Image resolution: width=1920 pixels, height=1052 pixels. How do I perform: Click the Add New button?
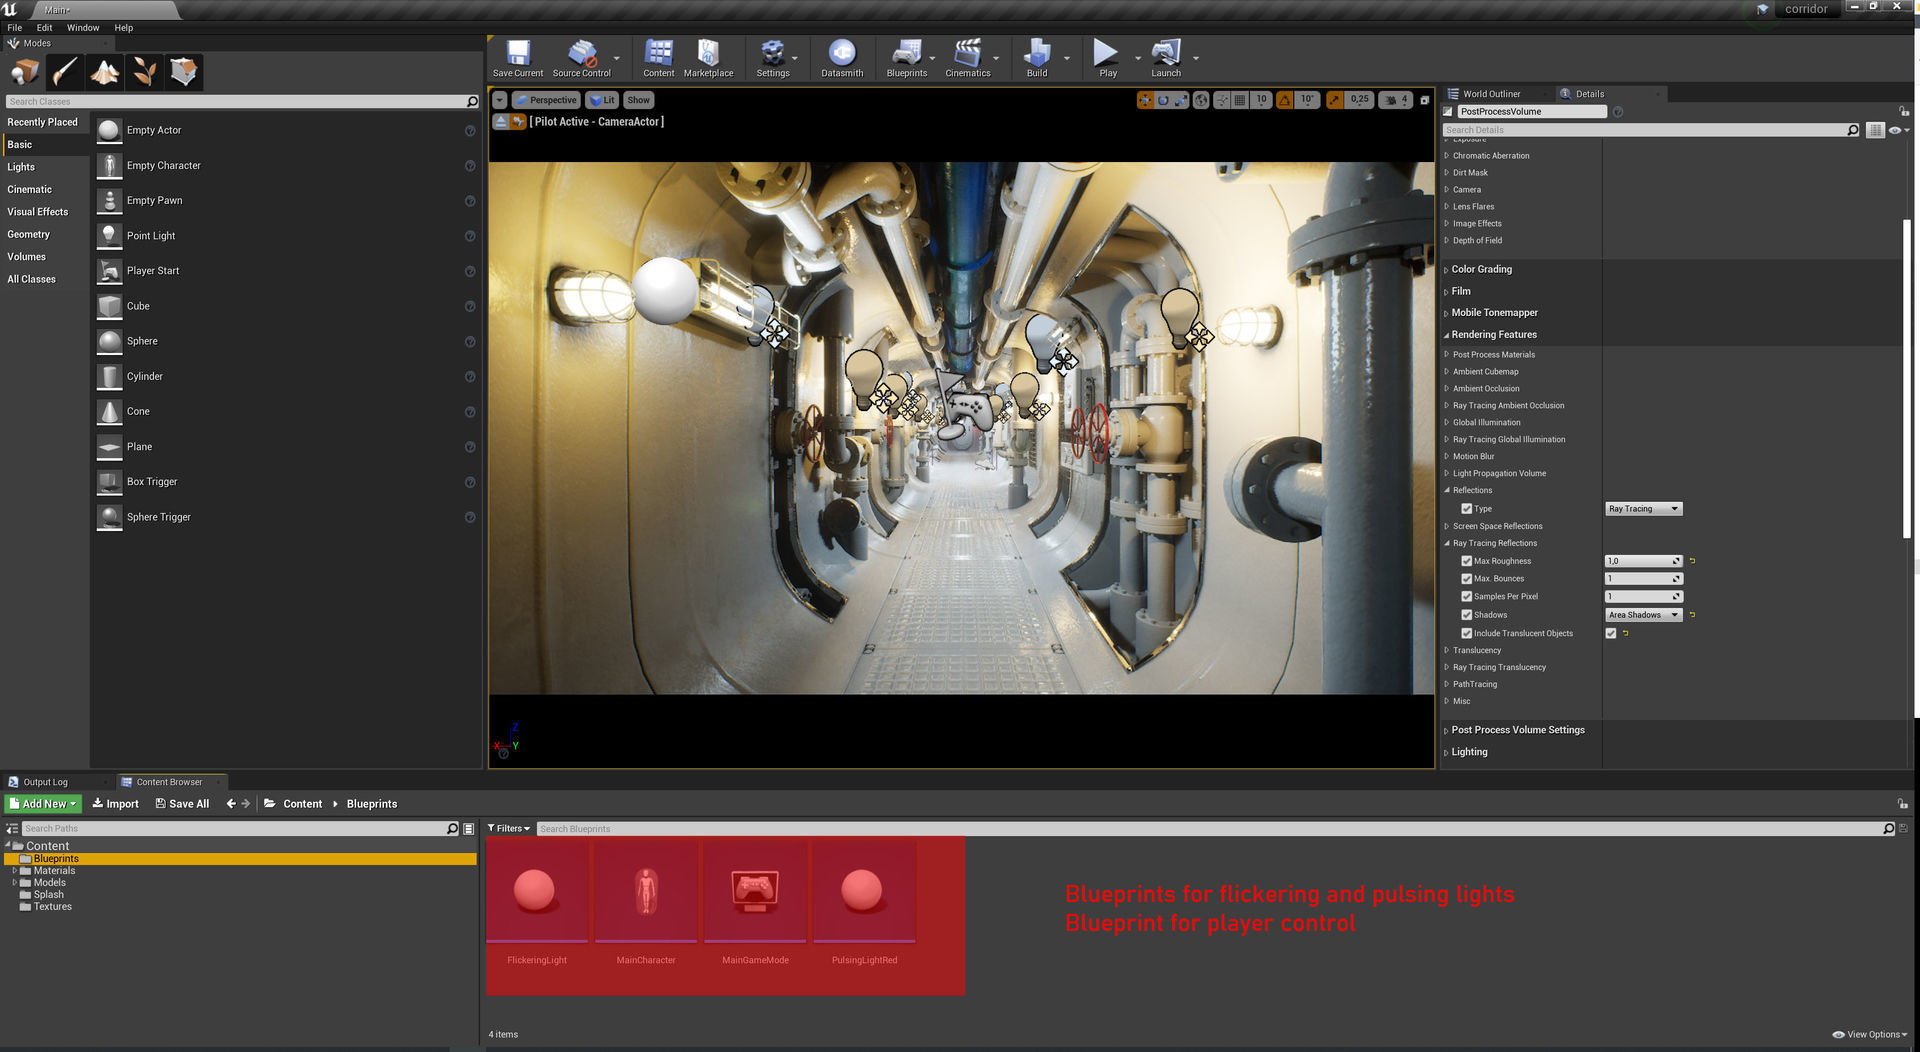43,804
